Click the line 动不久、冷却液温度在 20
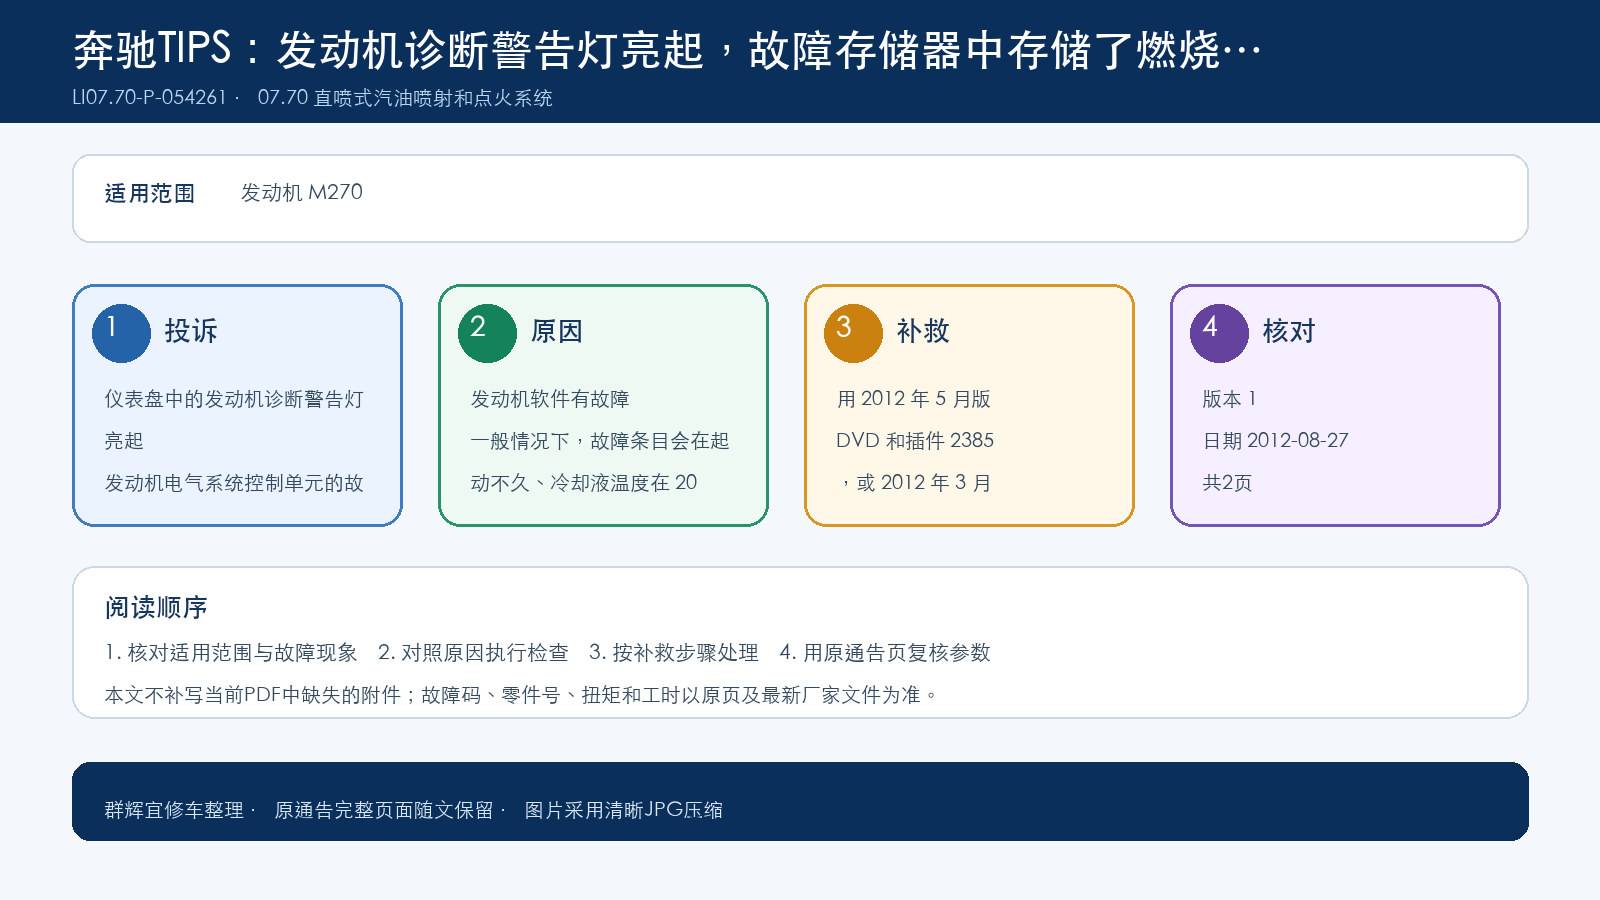Viewport: 1600px width, 900px height. pyautogui.click(x=584, y=483)
